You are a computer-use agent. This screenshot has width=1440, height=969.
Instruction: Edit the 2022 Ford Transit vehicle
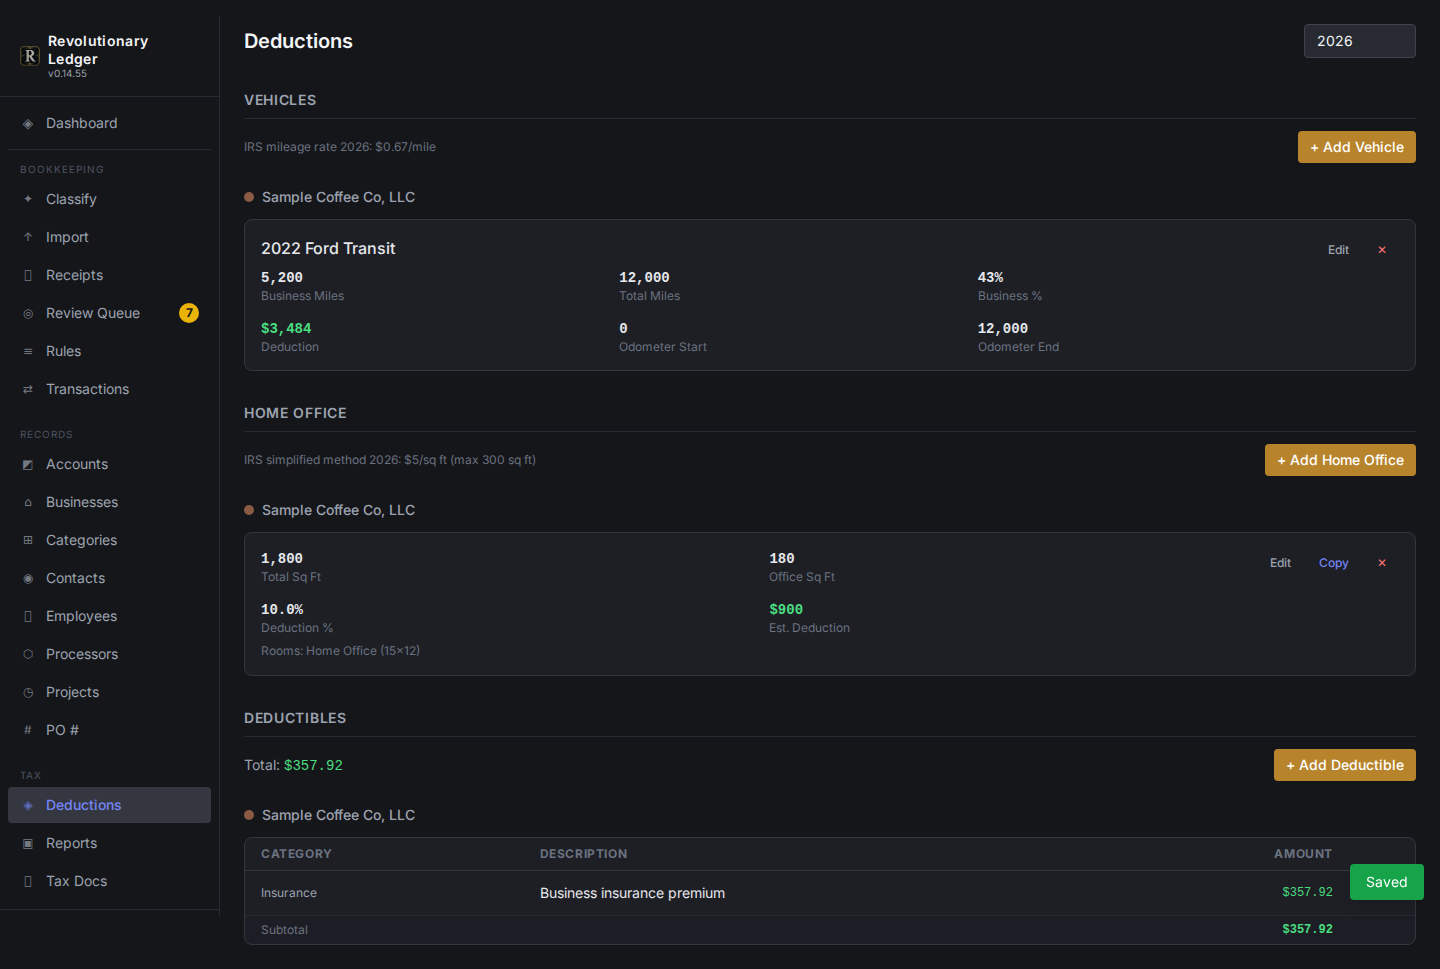(1338, 250)
